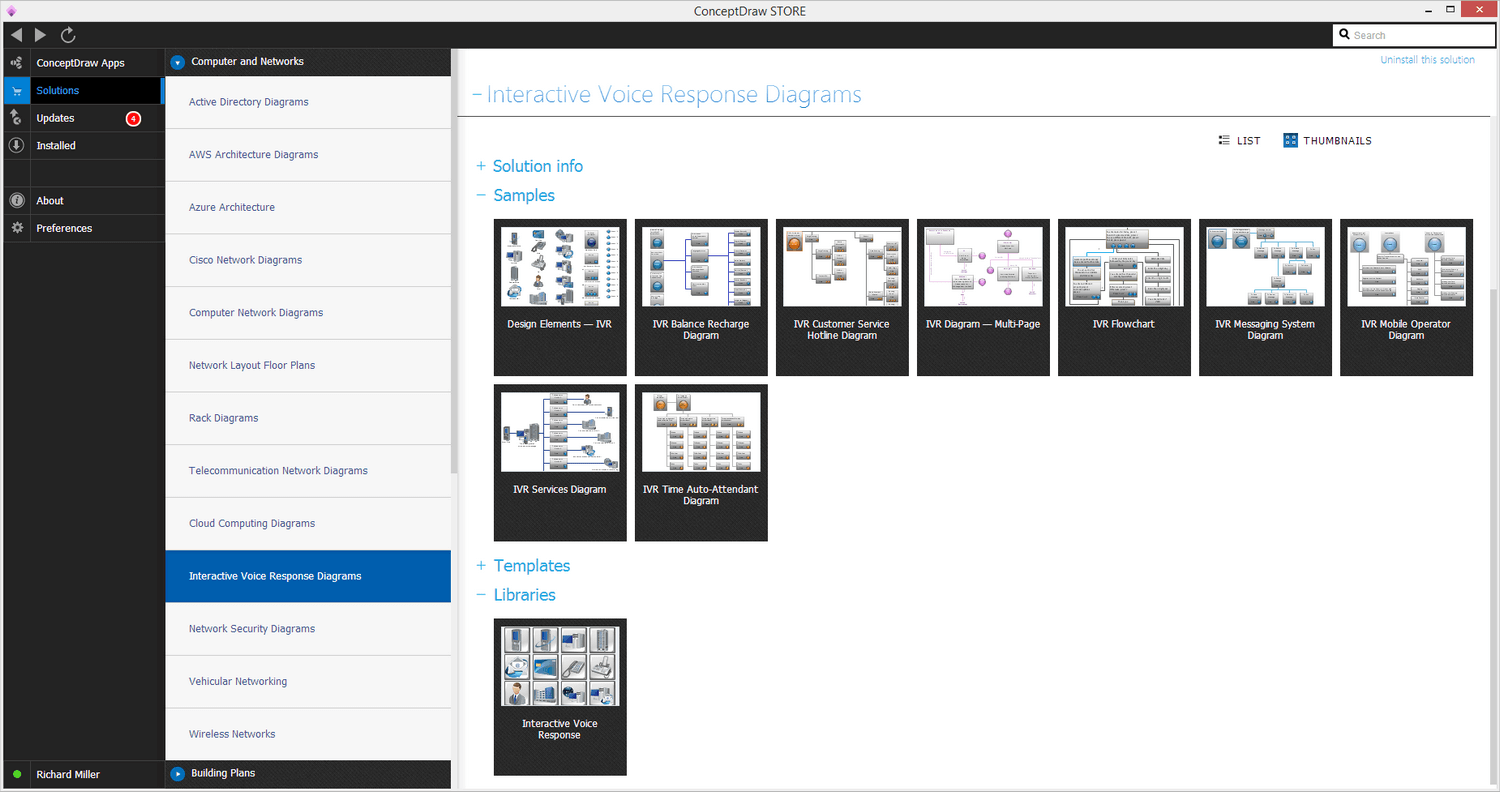Viewport: 1500px width, 792px height.
Task: Open IVR Services Diagram sample
Action: 560,463
